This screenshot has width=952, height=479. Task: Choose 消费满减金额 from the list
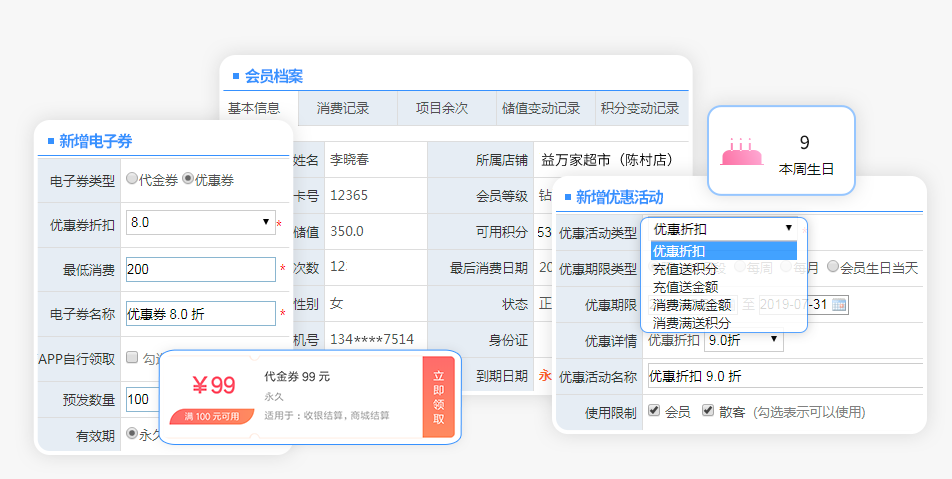692,305
